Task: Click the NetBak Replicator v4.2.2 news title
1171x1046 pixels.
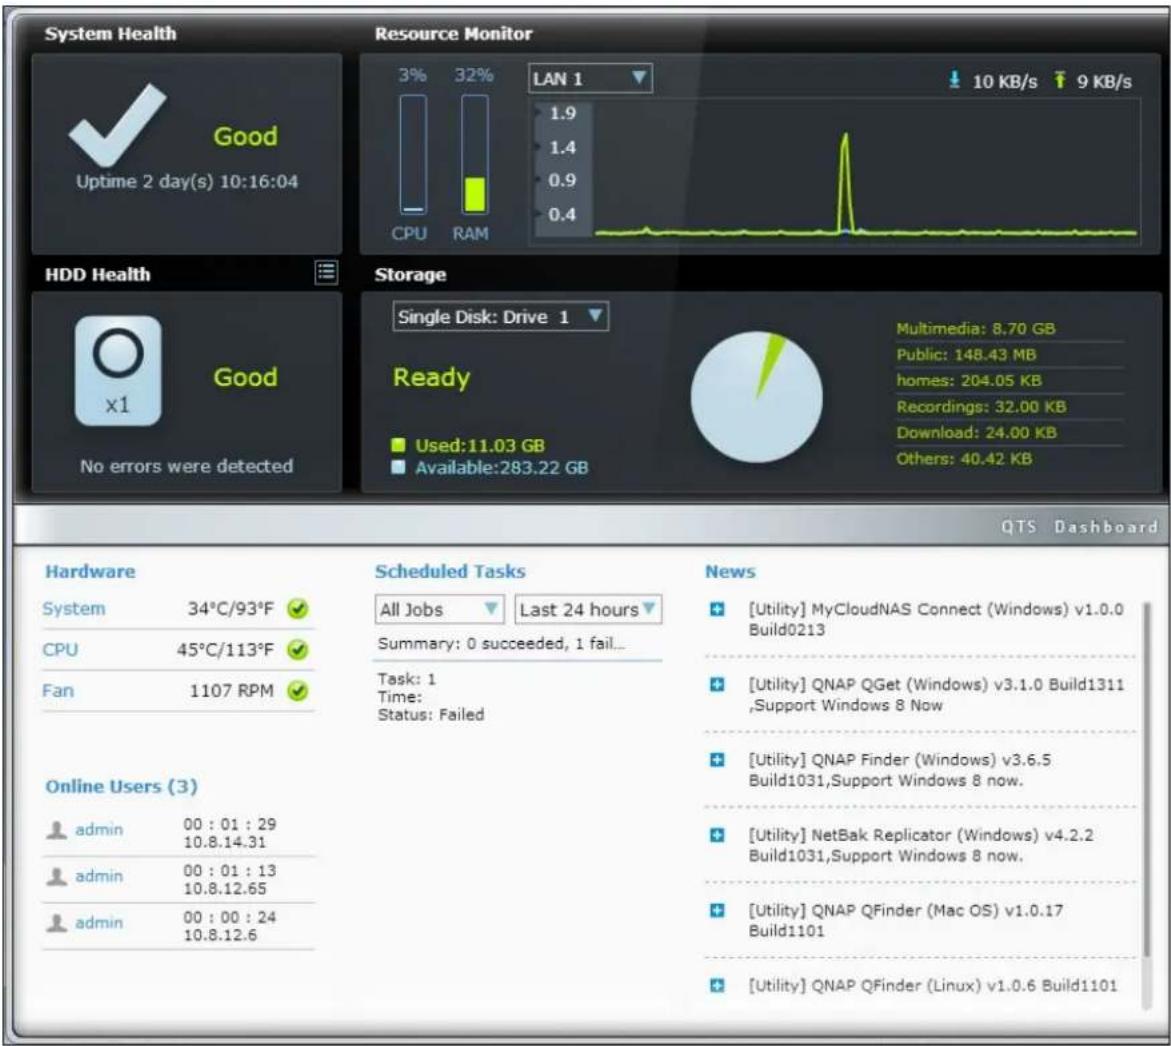Action: pos(922,845)
